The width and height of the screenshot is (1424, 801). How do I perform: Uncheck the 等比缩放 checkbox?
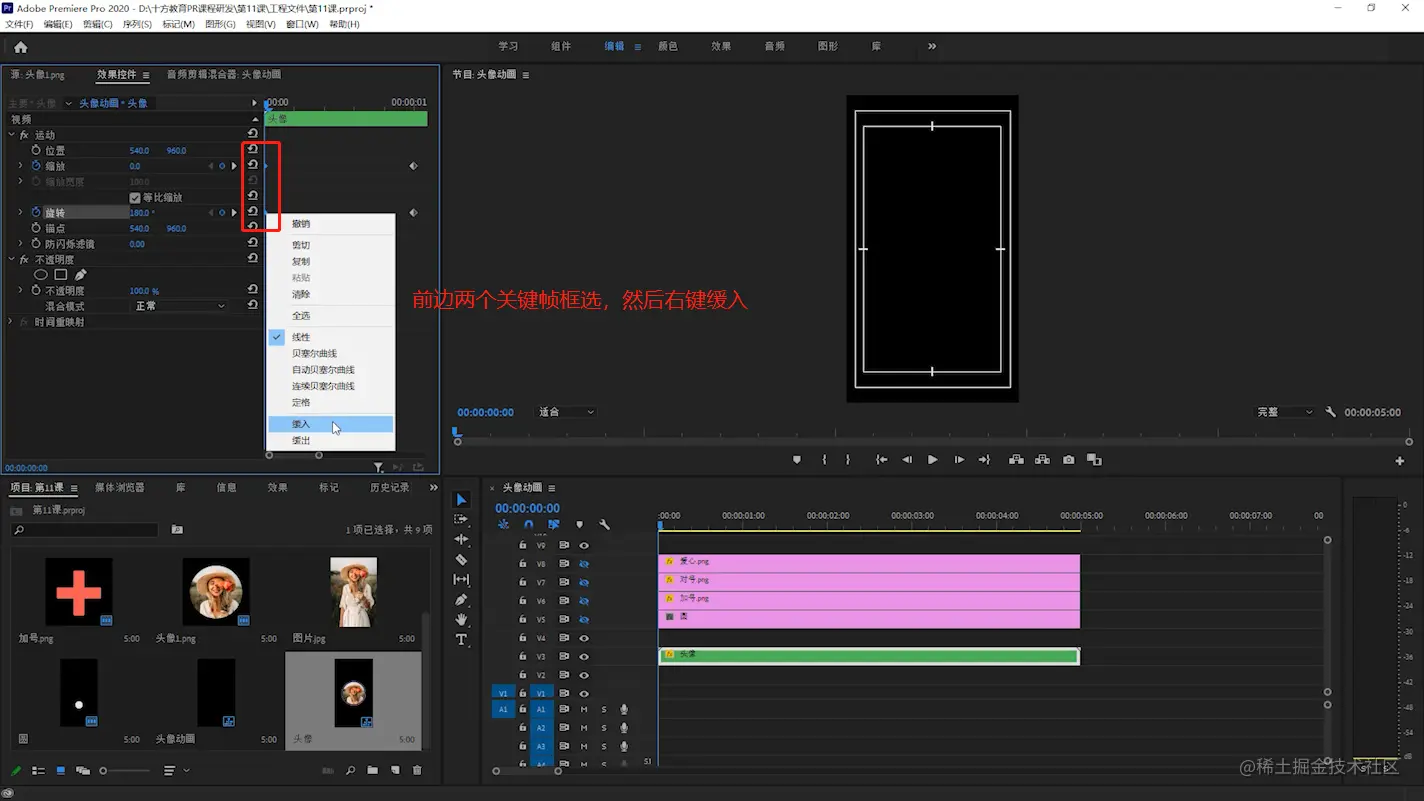click(x=135, y=198)
